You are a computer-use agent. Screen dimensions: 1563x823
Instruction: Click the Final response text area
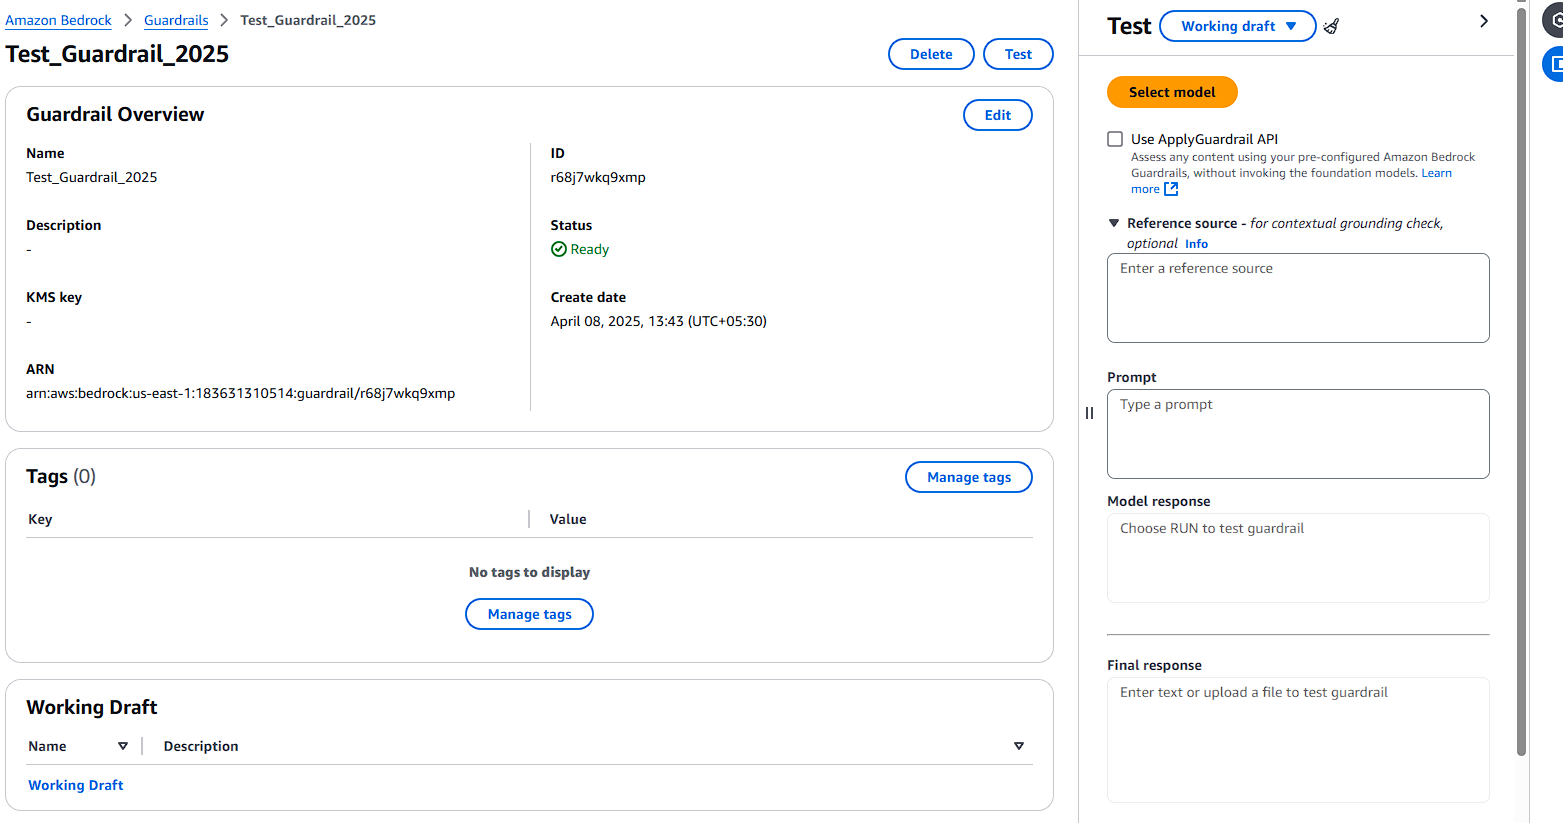1298,740
